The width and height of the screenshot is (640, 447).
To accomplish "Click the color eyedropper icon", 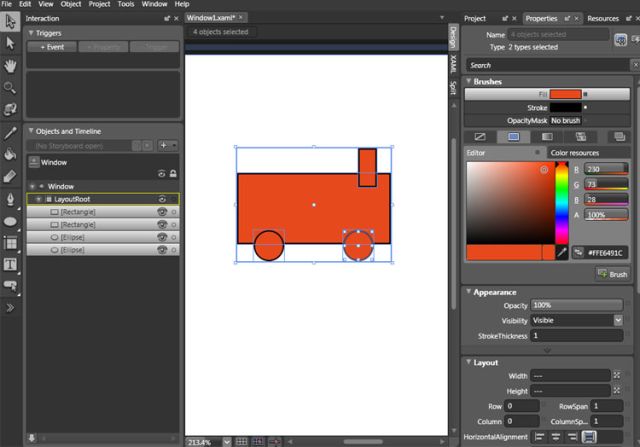I will [x=562, y=253].
